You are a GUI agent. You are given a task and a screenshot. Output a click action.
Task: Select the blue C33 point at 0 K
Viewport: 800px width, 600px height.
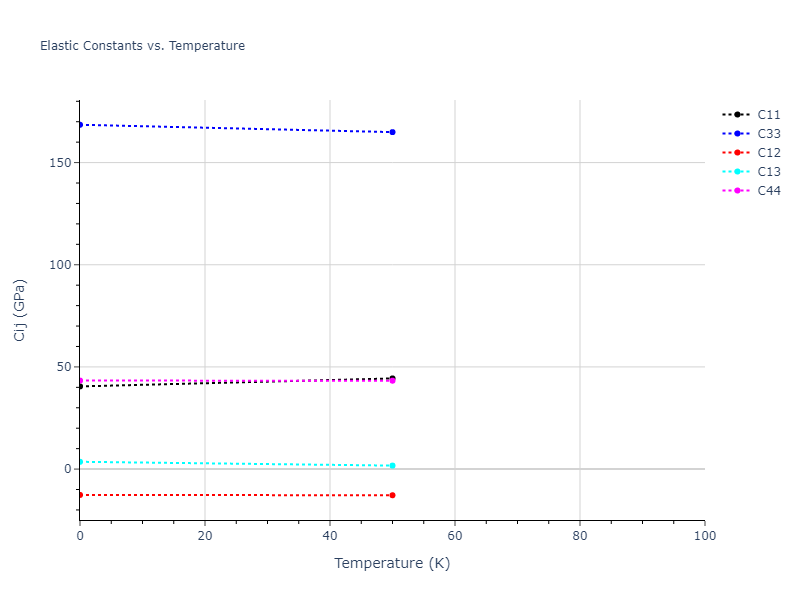(80, 125)
